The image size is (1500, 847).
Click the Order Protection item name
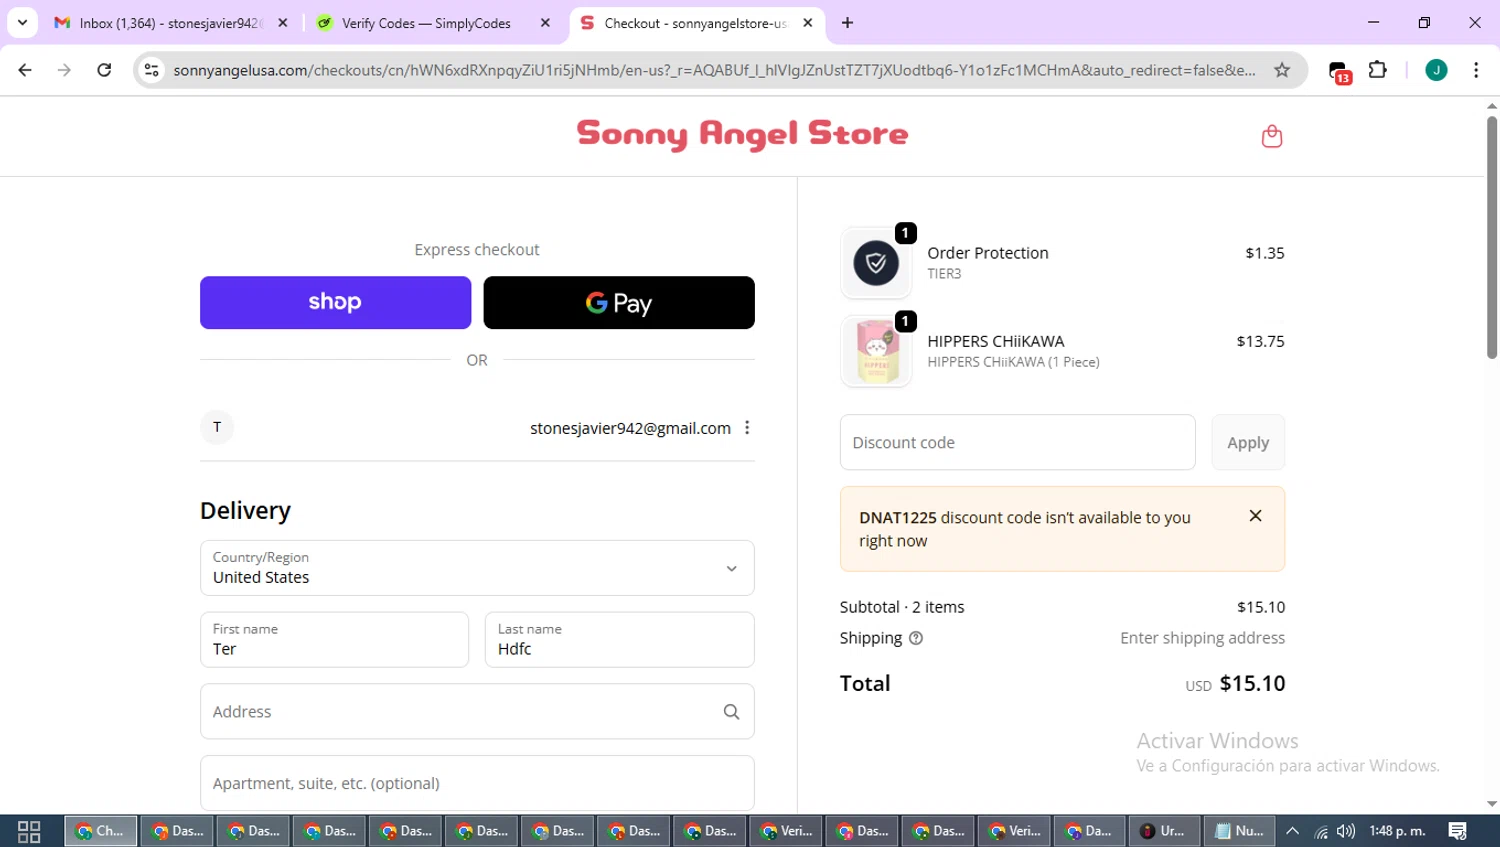(988, 253)
